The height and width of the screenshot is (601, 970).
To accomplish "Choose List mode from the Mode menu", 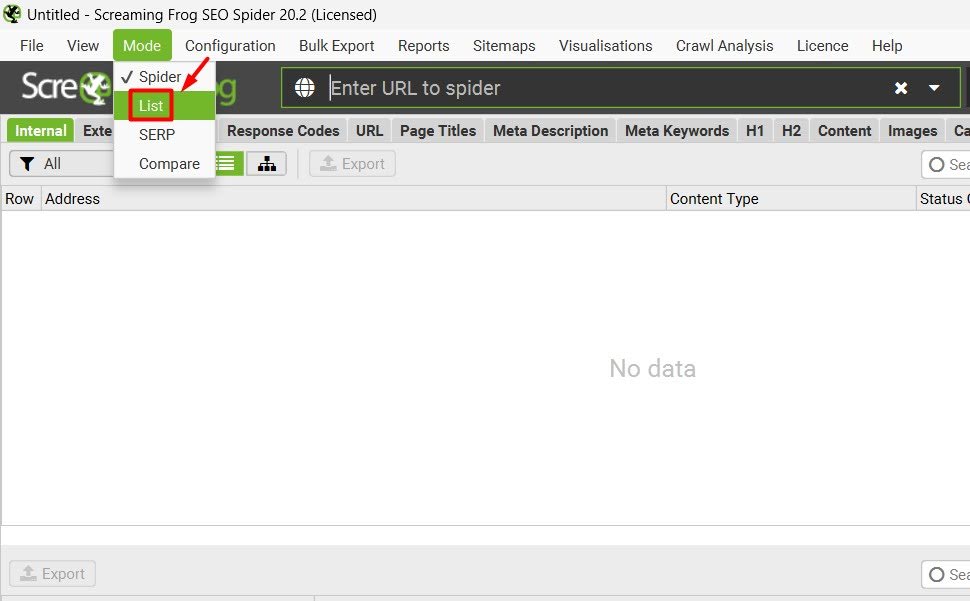I will (164, 106).
